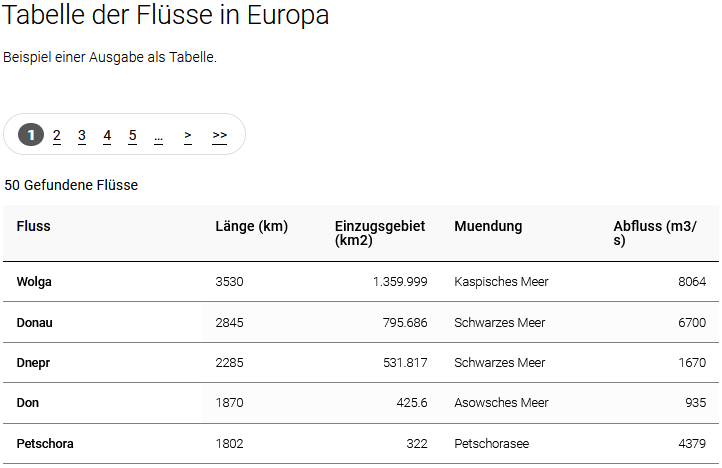This screenshot has width=722, height=468.
Task: Open page 3 of results
Action: click(x=82, y=135)
